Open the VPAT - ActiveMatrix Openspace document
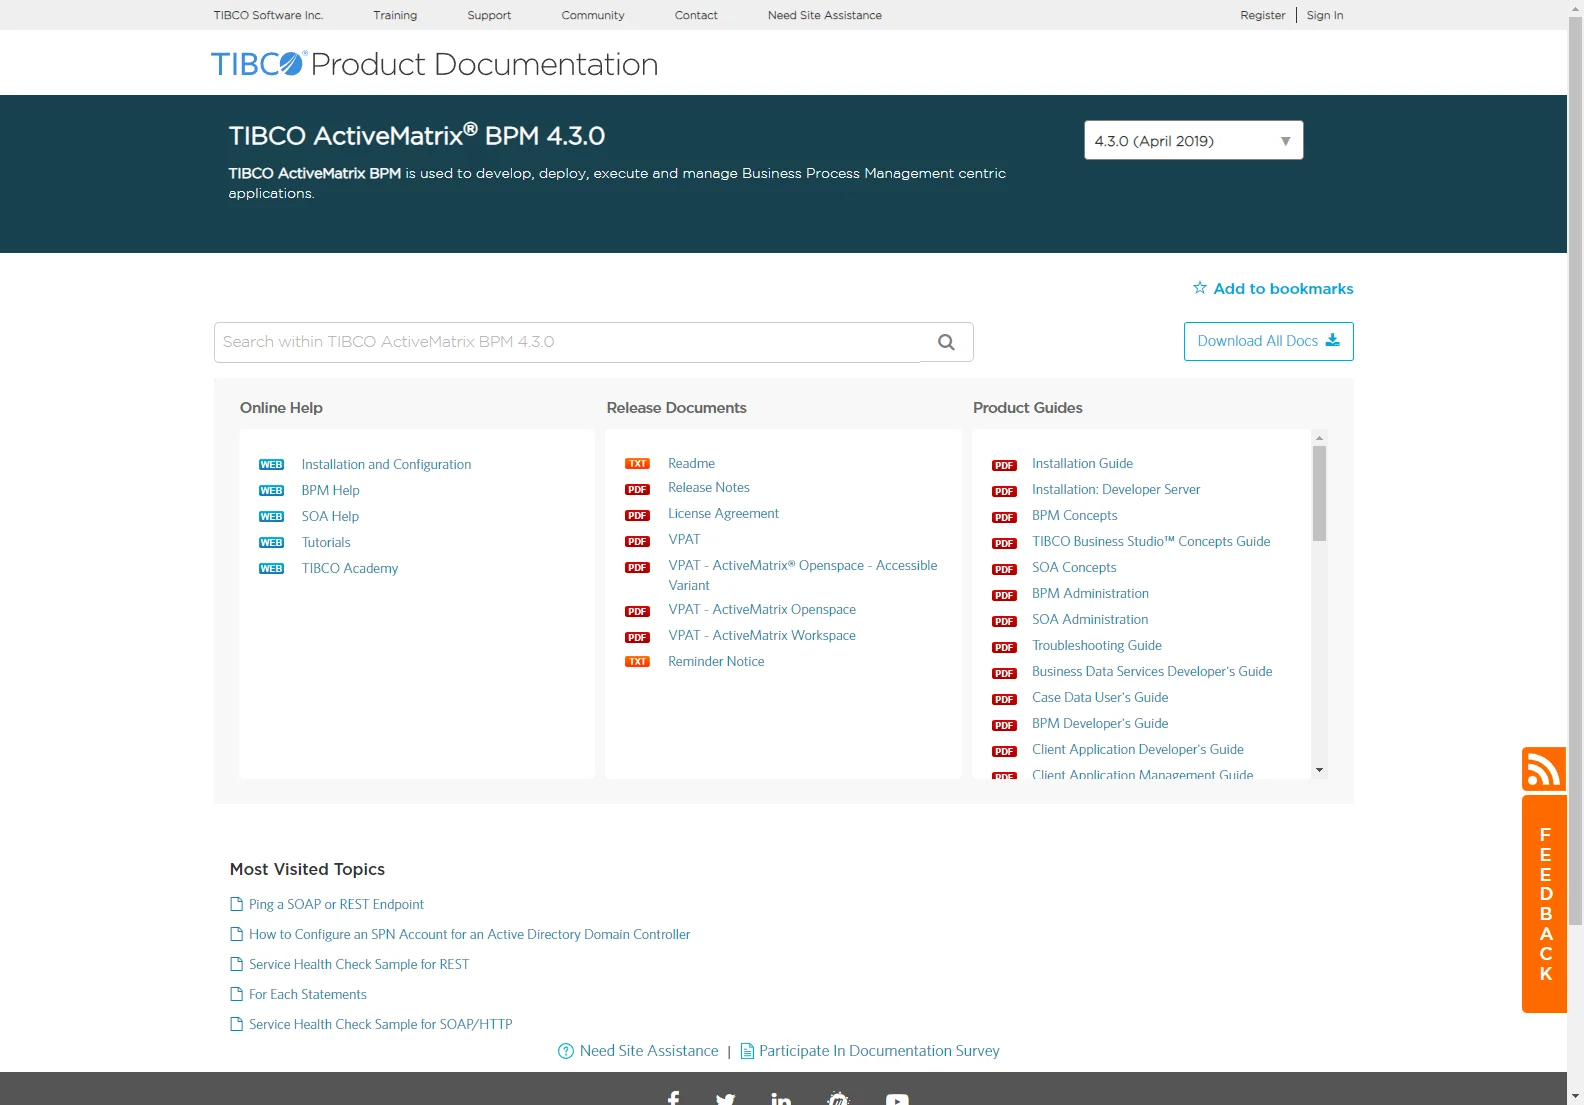The width and height of the screenshot is (1584, 1105). [762, 609]
